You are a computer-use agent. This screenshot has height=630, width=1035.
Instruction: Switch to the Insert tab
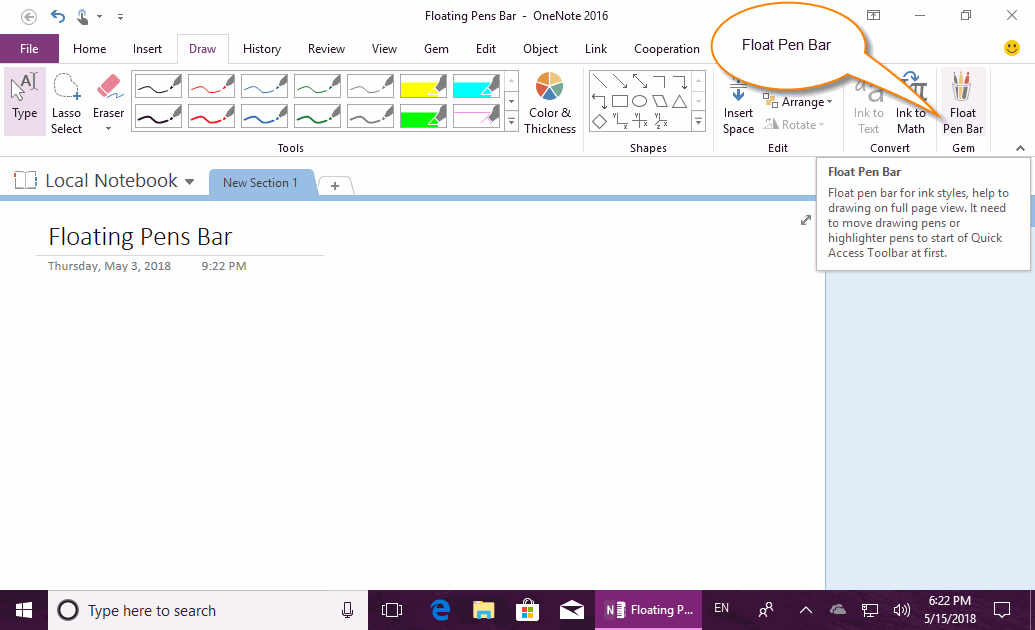[147, 49]
